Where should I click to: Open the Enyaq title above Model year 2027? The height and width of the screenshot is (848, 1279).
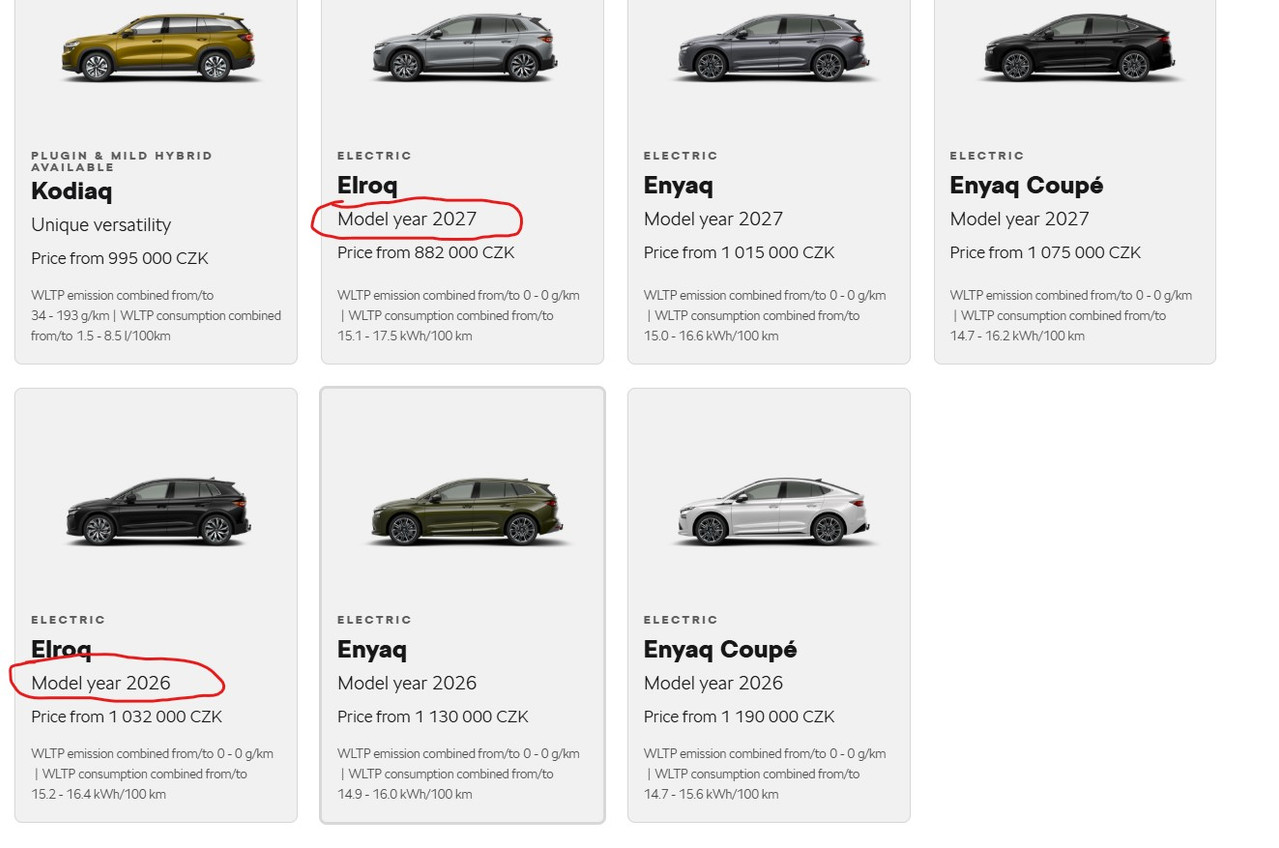pos(678,185)
